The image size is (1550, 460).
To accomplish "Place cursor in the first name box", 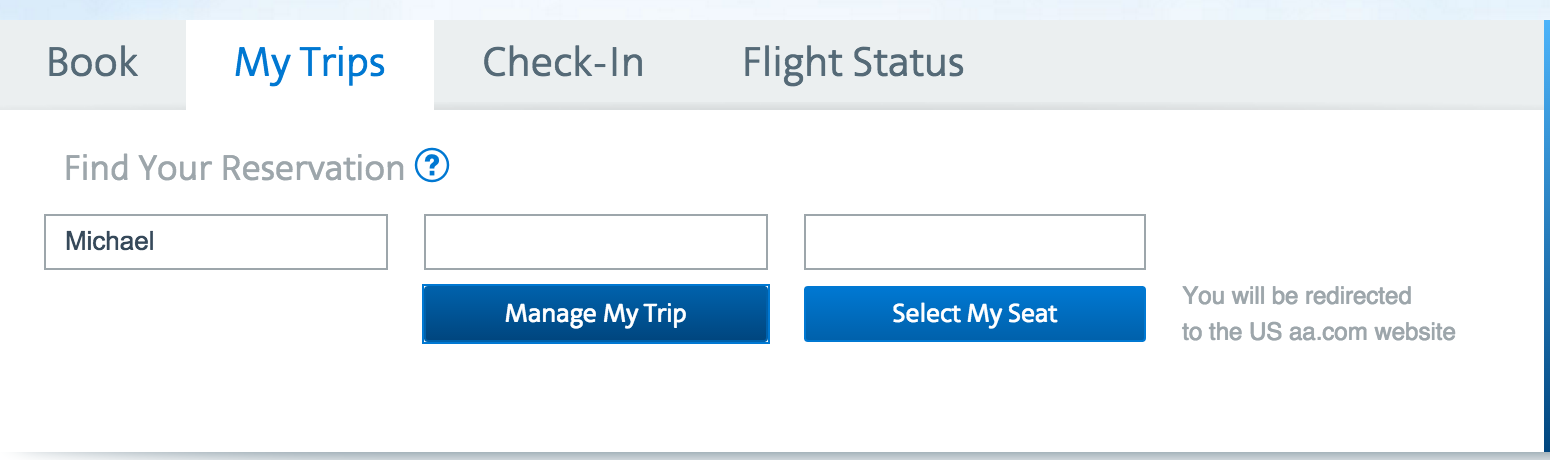I will 215,242.
